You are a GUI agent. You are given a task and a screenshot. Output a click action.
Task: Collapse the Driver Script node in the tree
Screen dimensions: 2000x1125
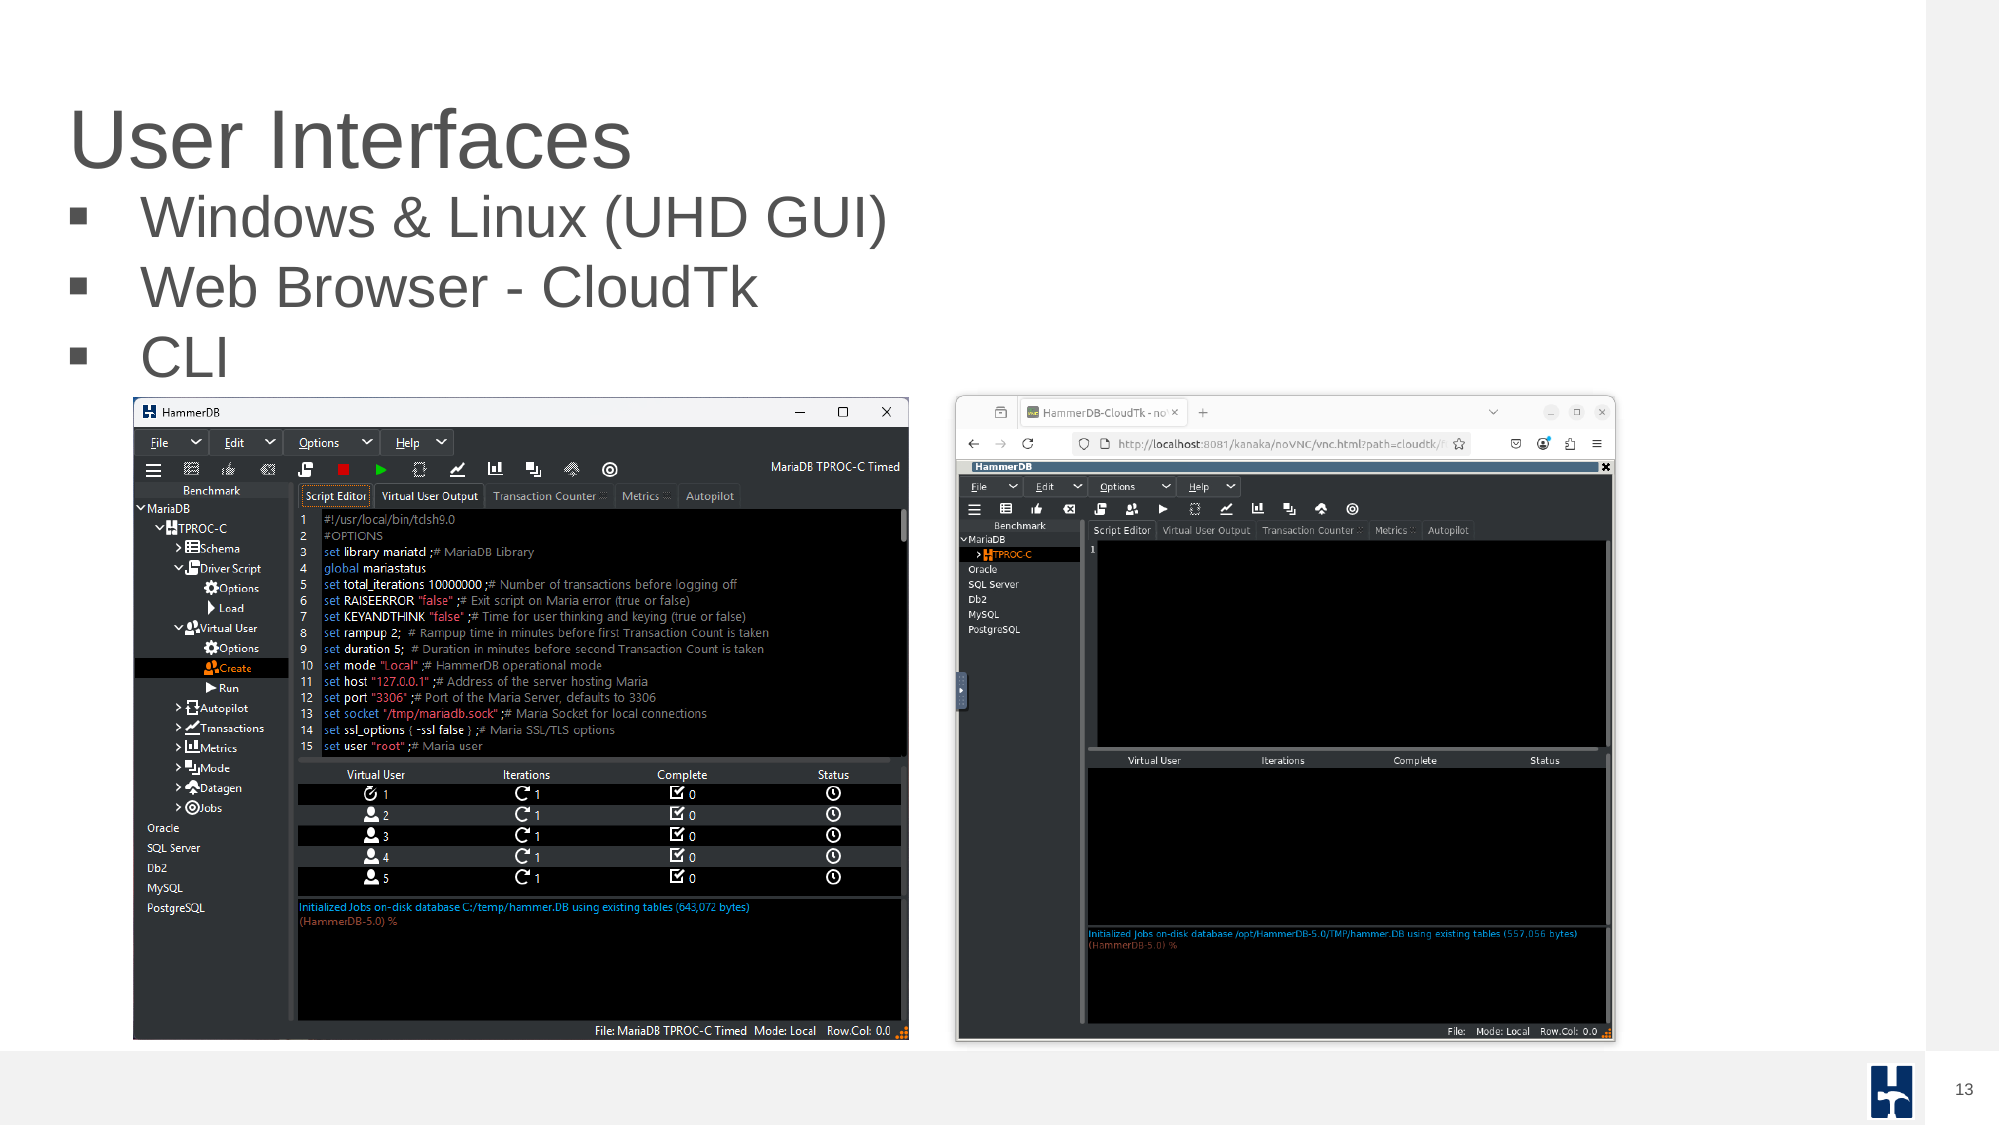point(179,568)
